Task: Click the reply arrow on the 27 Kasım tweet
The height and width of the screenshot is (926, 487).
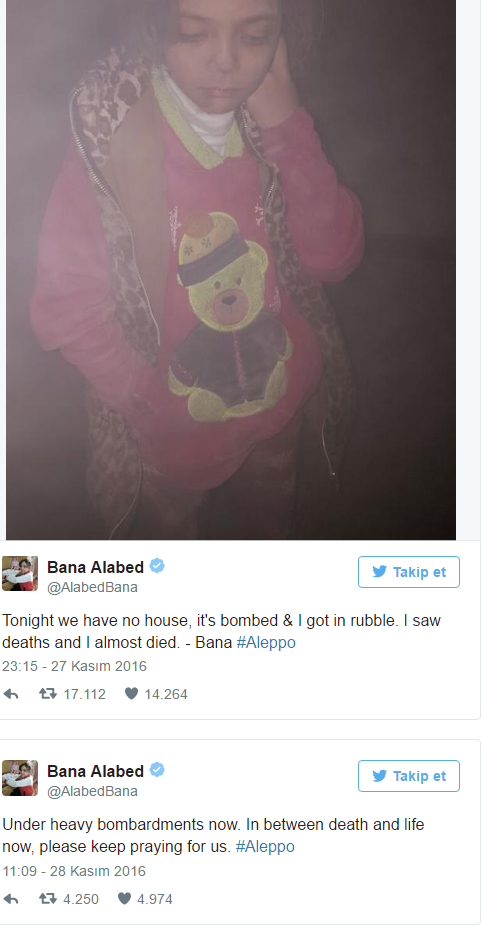Action: (x=11, y=694)
